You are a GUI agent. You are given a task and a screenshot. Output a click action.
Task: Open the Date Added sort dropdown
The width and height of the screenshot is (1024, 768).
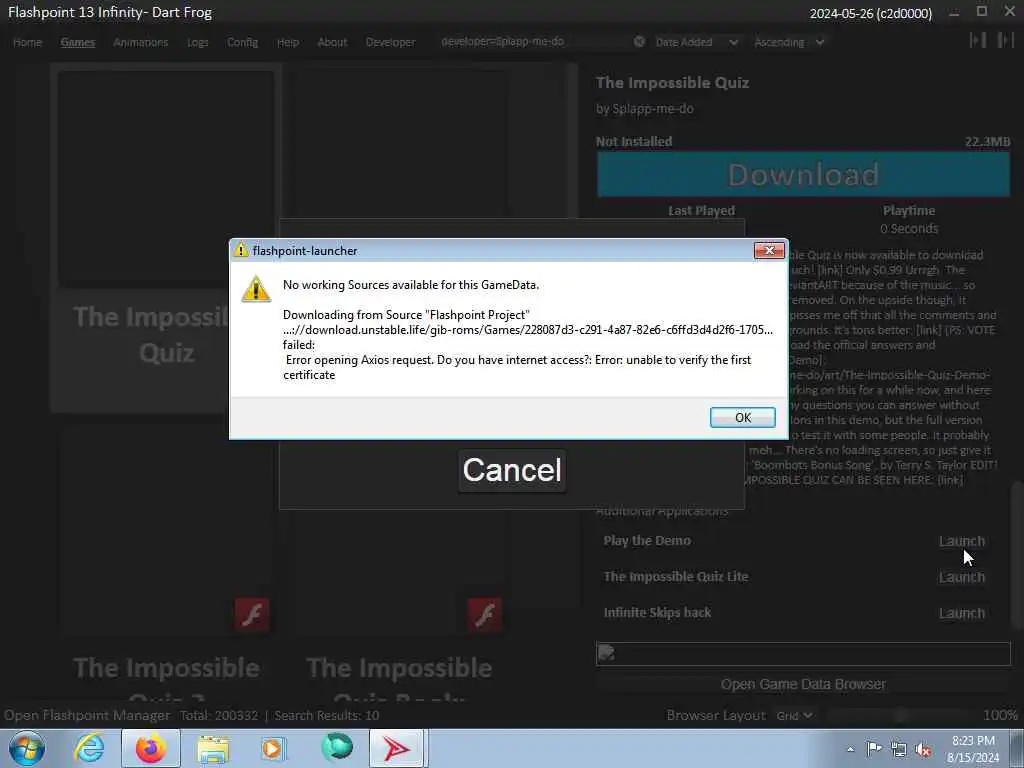(696, 42)
